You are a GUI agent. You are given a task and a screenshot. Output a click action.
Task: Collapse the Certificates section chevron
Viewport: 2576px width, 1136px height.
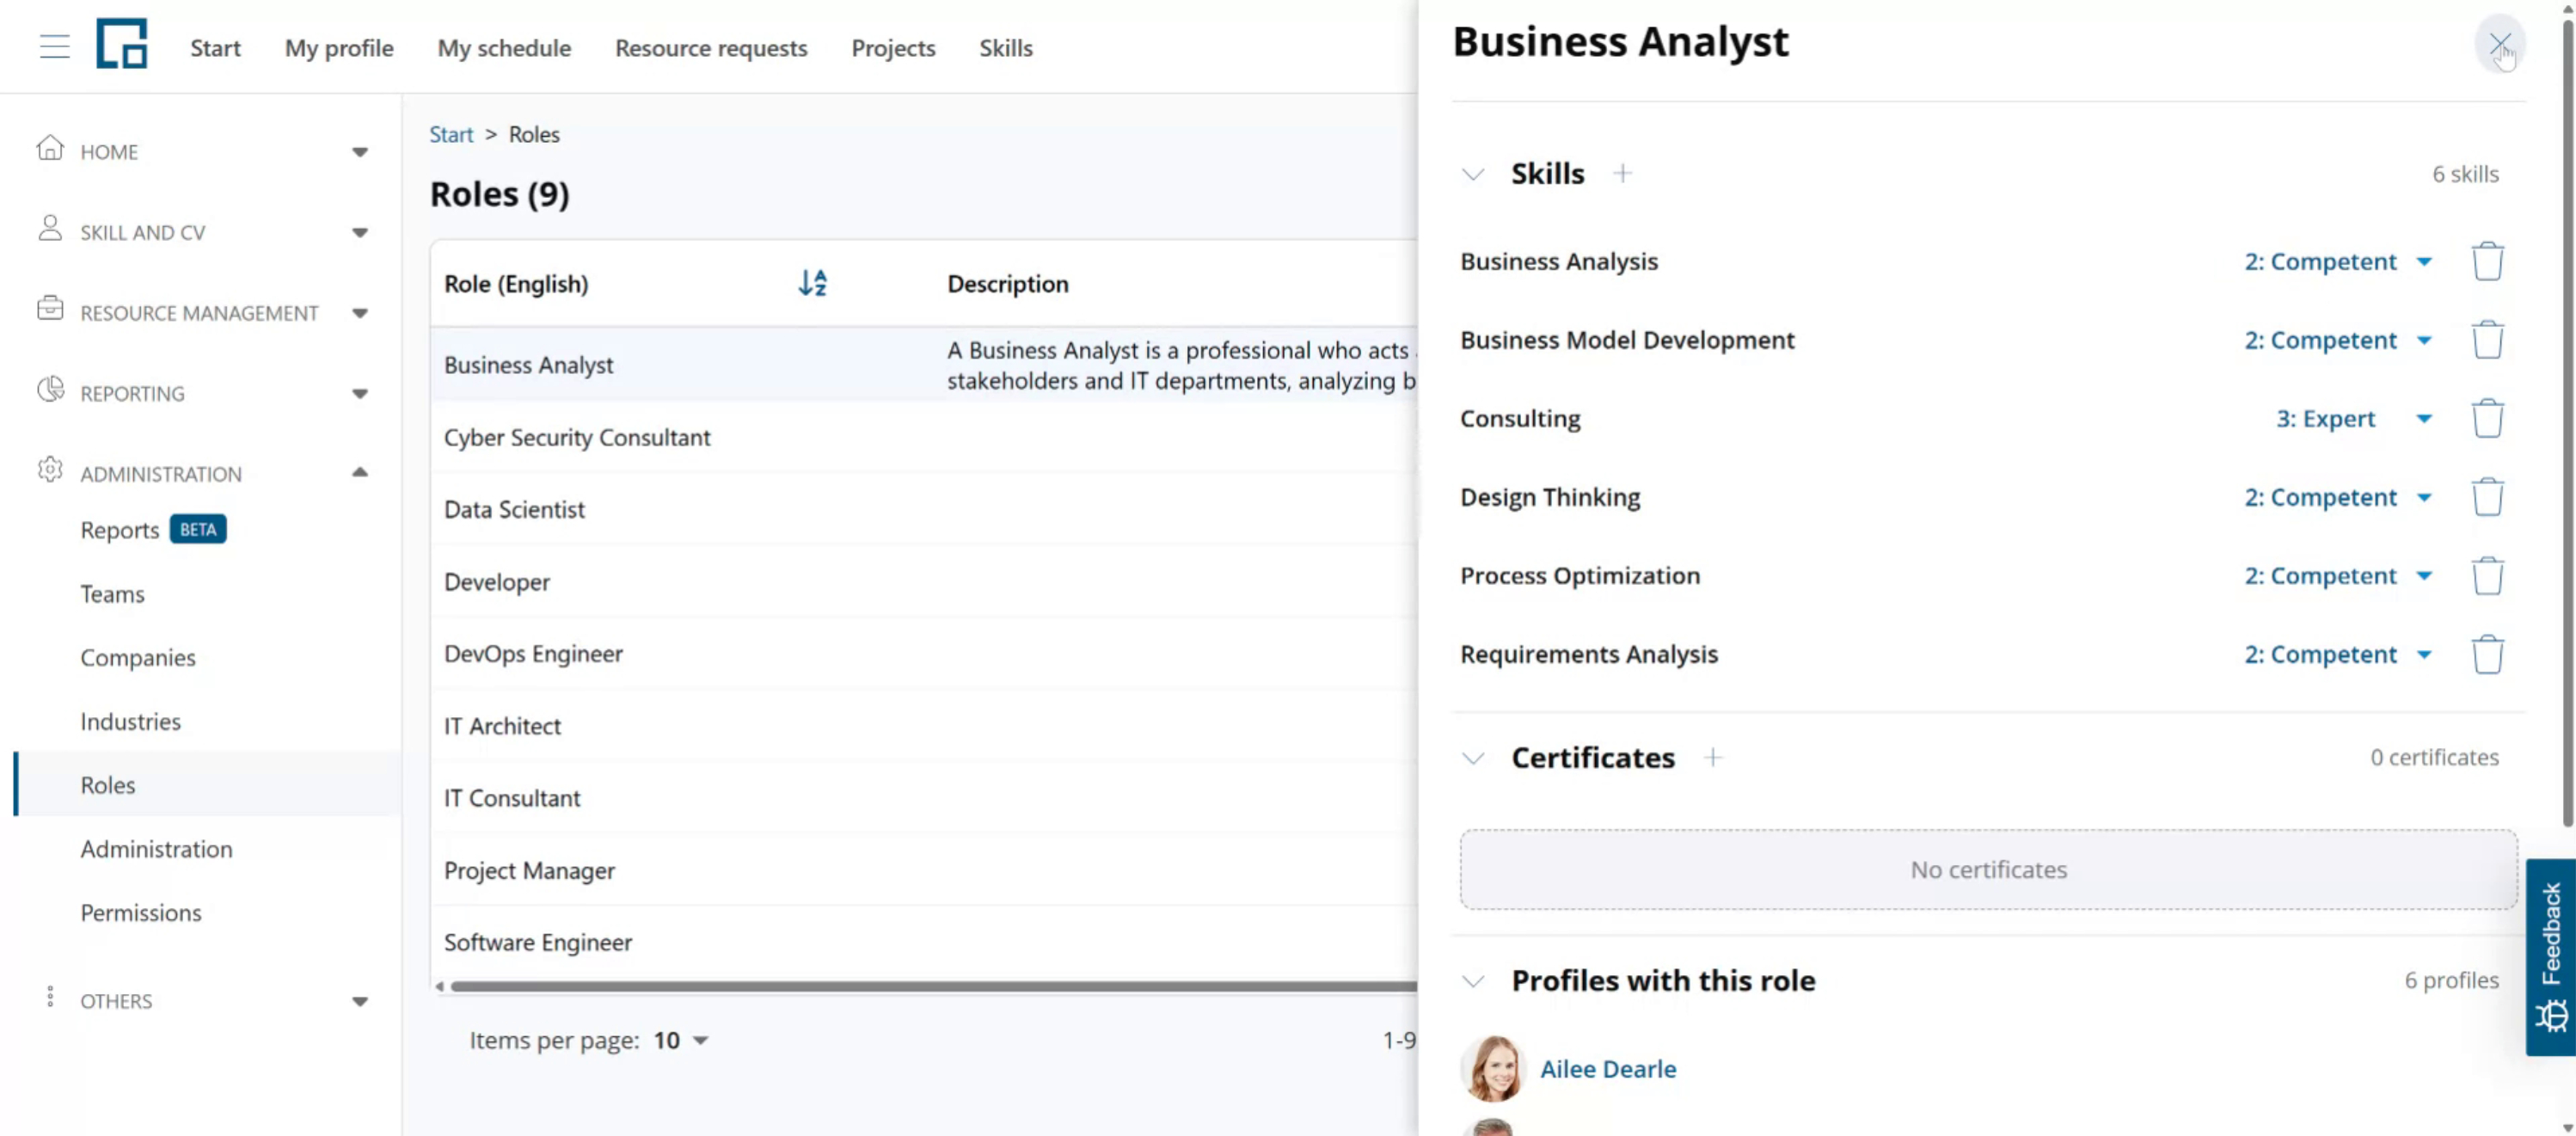coord(1472,758)
